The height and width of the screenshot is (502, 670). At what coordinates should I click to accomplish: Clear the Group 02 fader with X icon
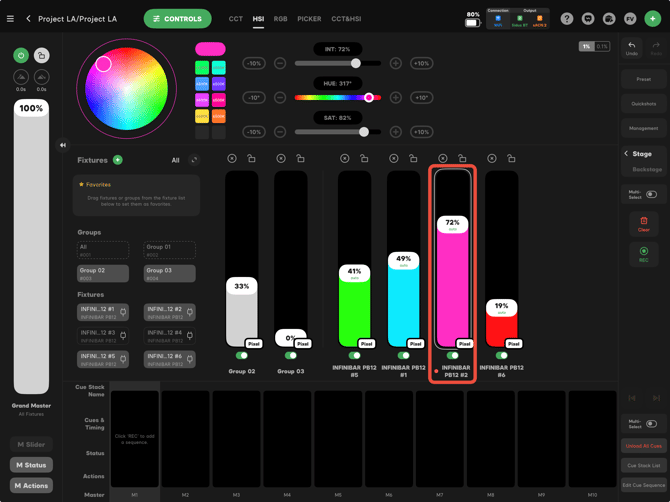pos(232,159)
